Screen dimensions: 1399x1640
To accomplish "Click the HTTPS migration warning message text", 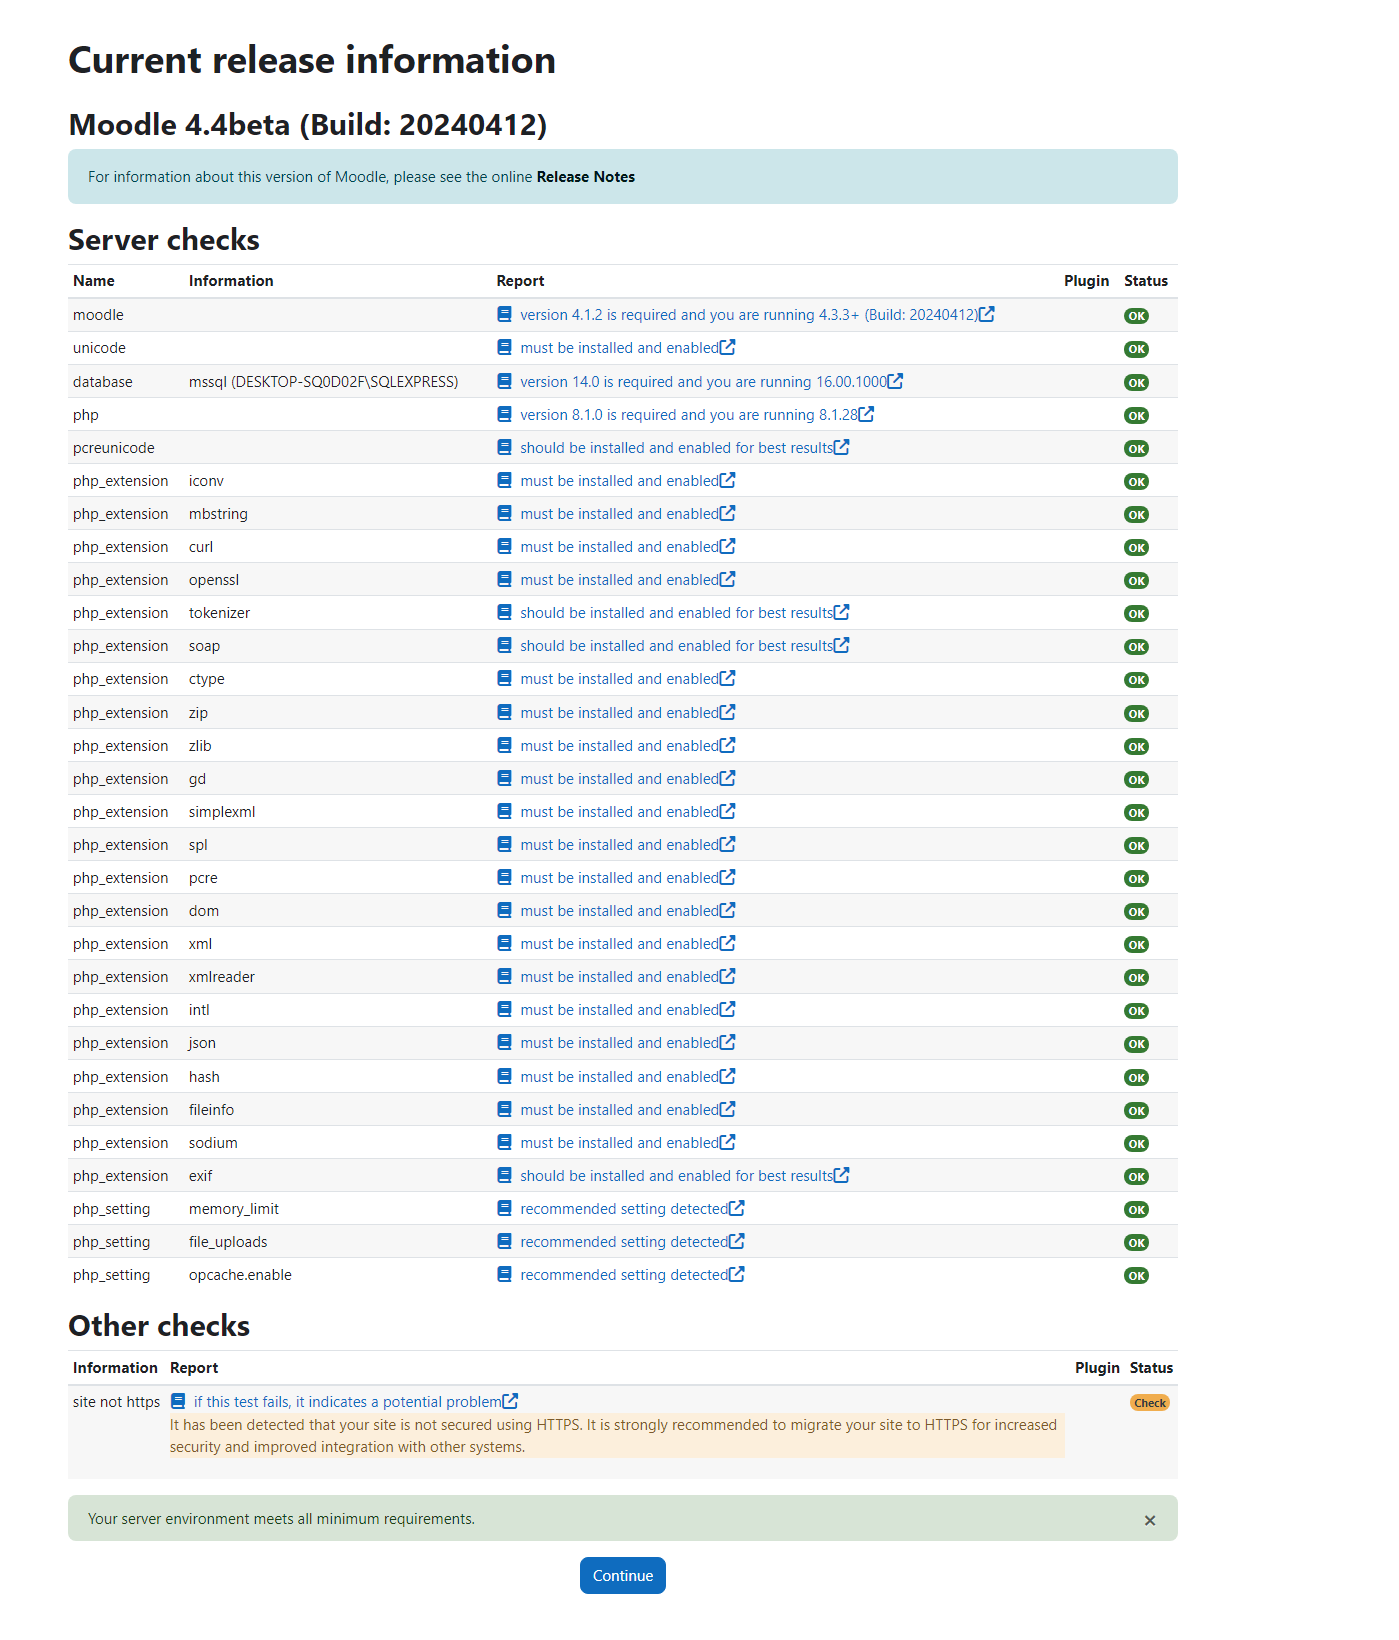I will click(x=617, y=1436).
